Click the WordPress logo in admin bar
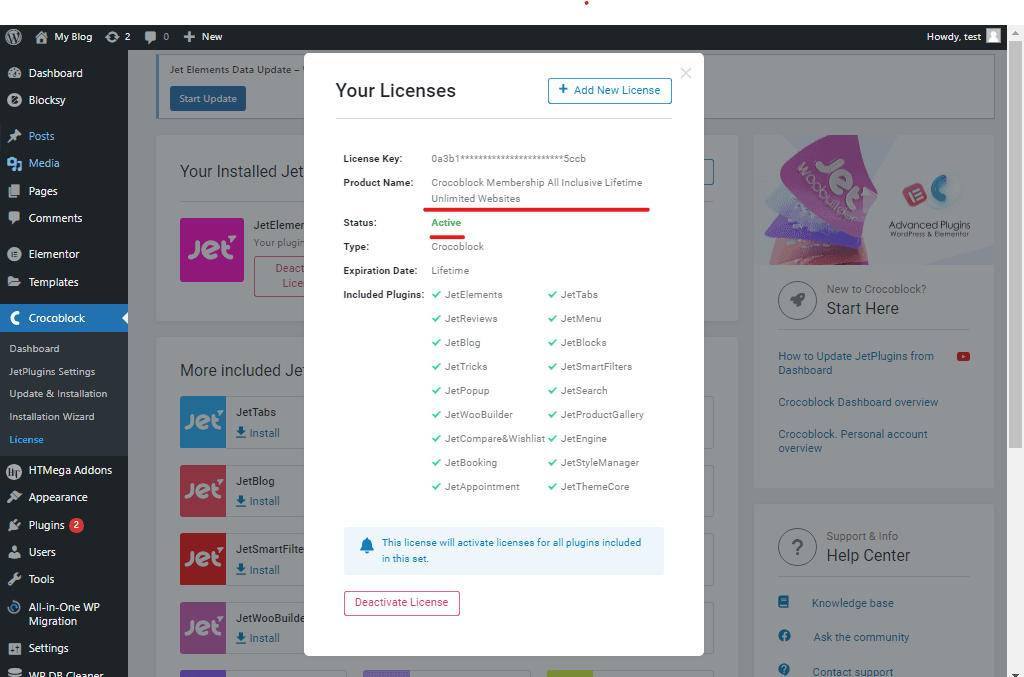1024x677 pixels. click(14, 37)
